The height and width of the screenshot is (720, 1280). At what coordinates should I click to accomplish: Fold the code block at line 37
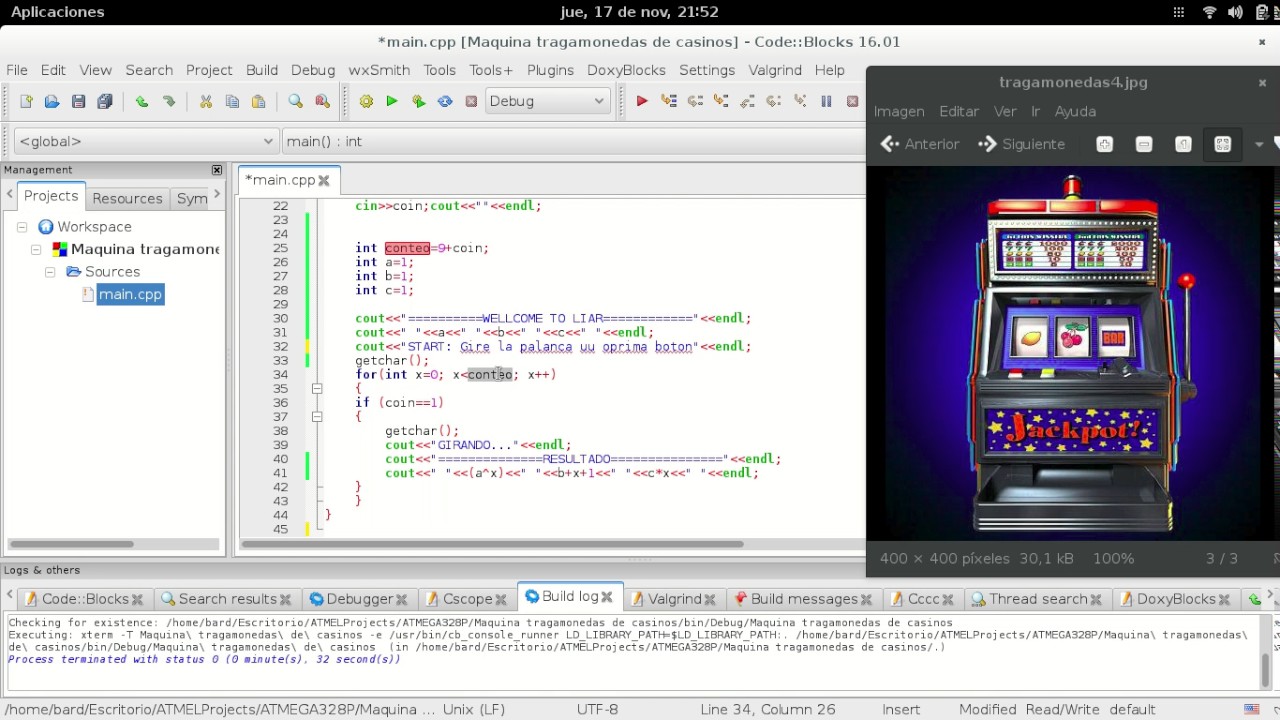click(x=316, y=417)
